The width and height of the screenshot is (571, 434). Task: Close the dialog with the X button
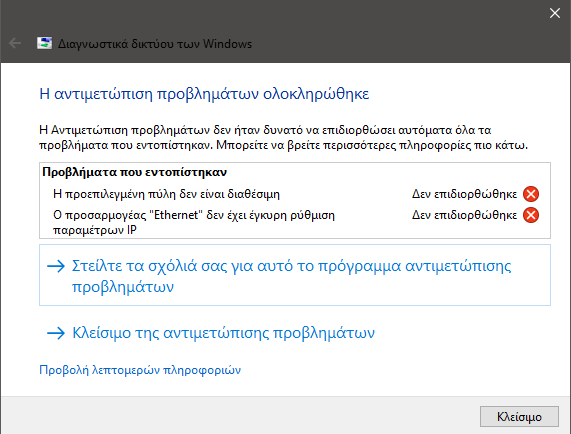point(555,13)
